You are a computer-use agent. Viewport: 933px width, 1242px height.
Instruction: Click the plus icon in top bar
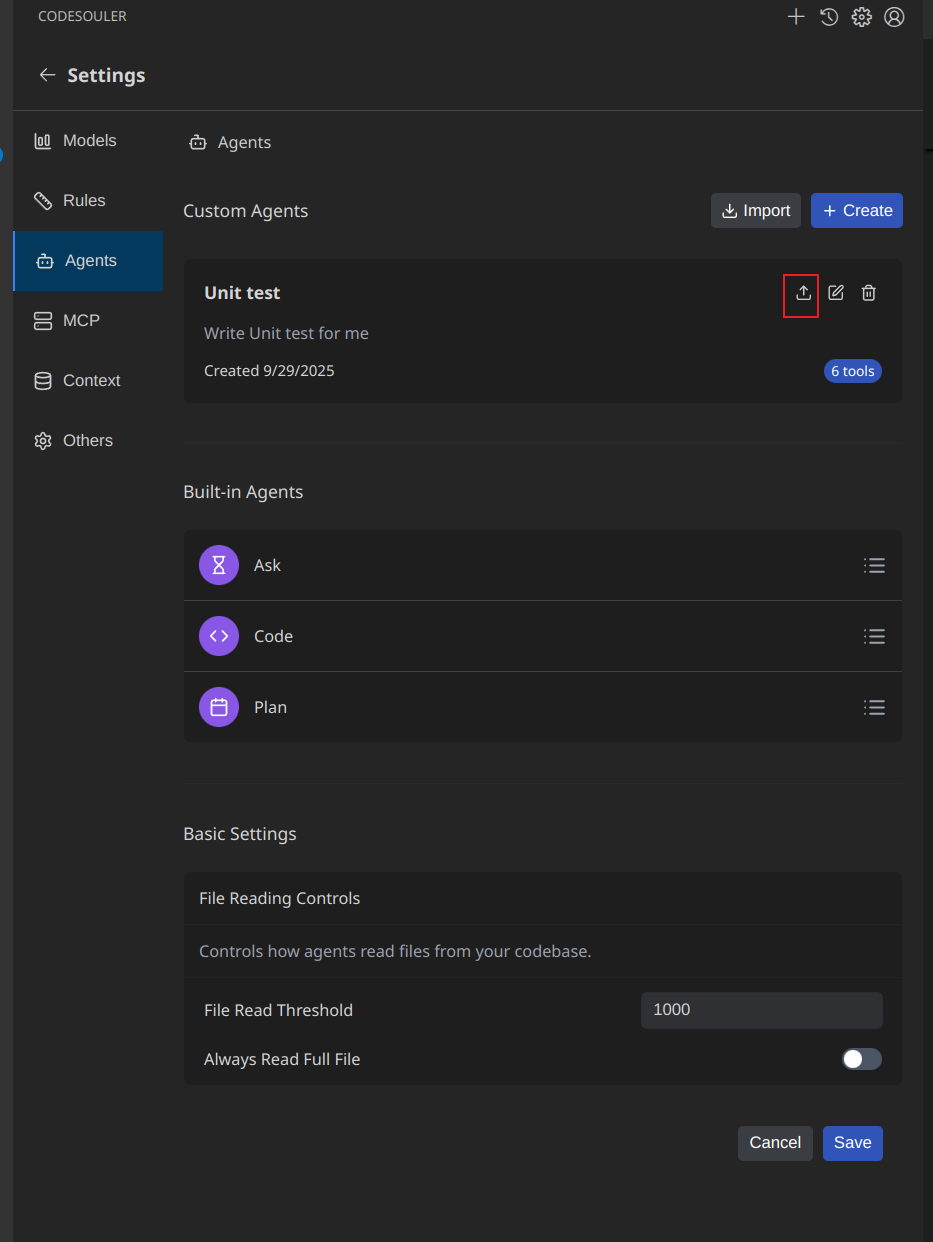click(796, 17)
